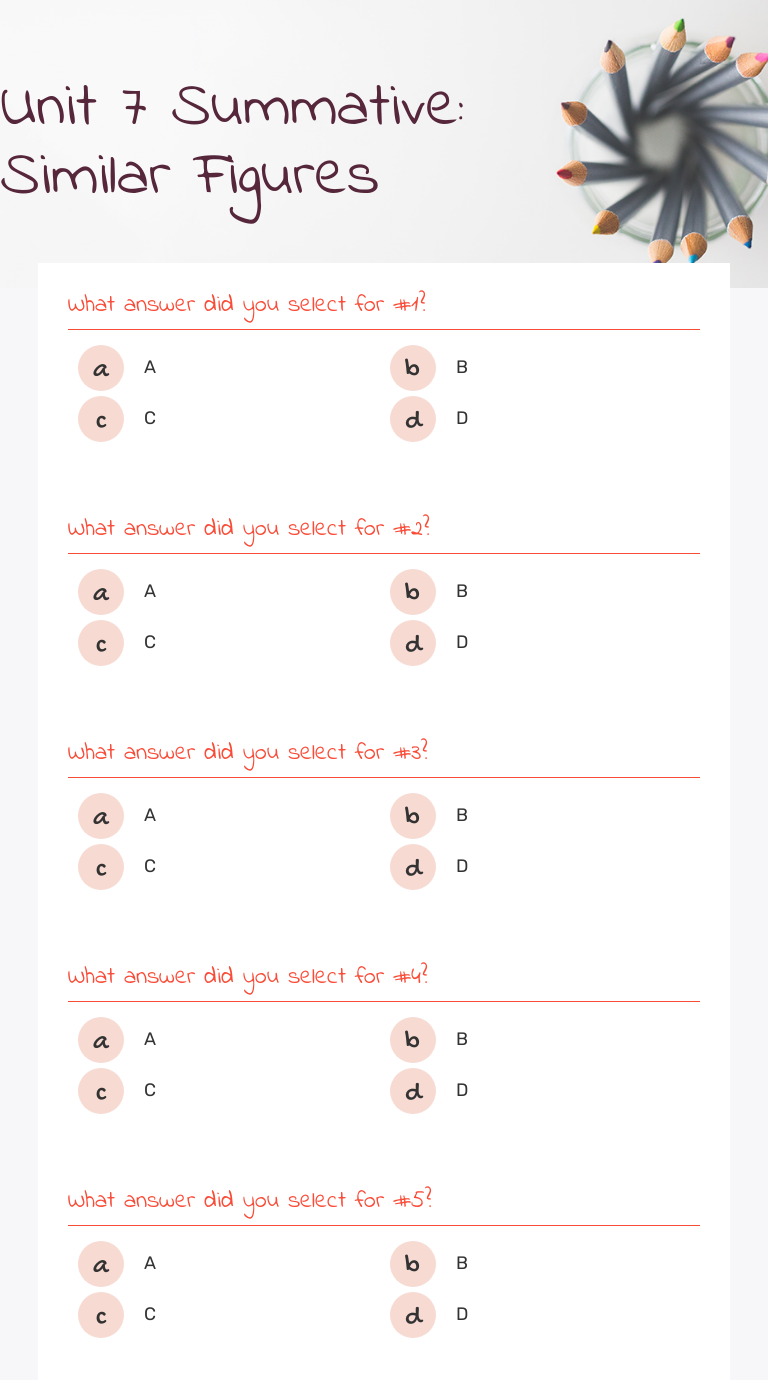Screen dimensions: 768x1380
Task: Pick answer C for question #3
Action: [x=101, y=867]
